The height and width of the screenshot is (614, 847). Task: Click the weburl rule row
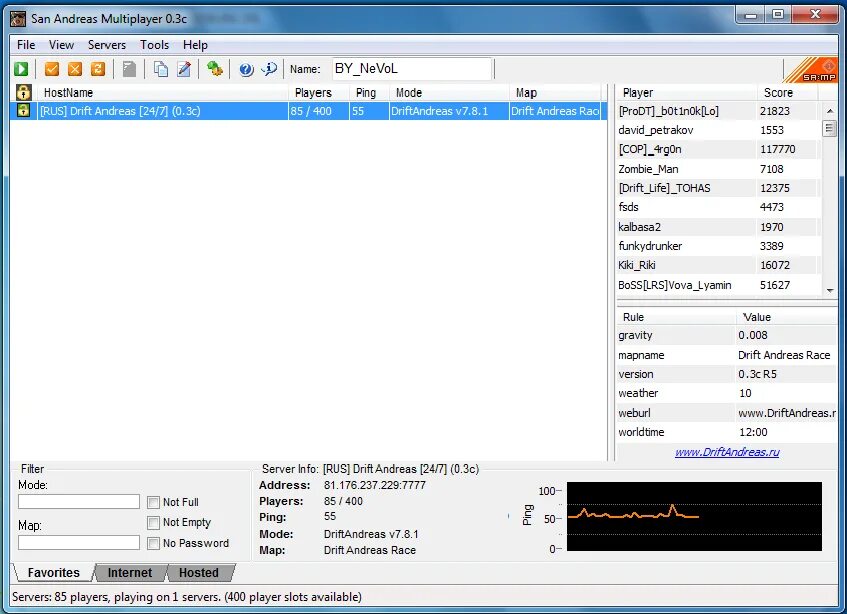pyautogui.click(x=727, y=413)
